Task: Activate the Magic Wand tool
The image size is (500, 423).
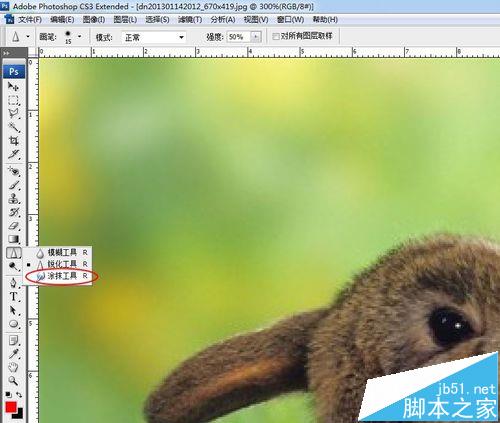Action: (13, 127)
